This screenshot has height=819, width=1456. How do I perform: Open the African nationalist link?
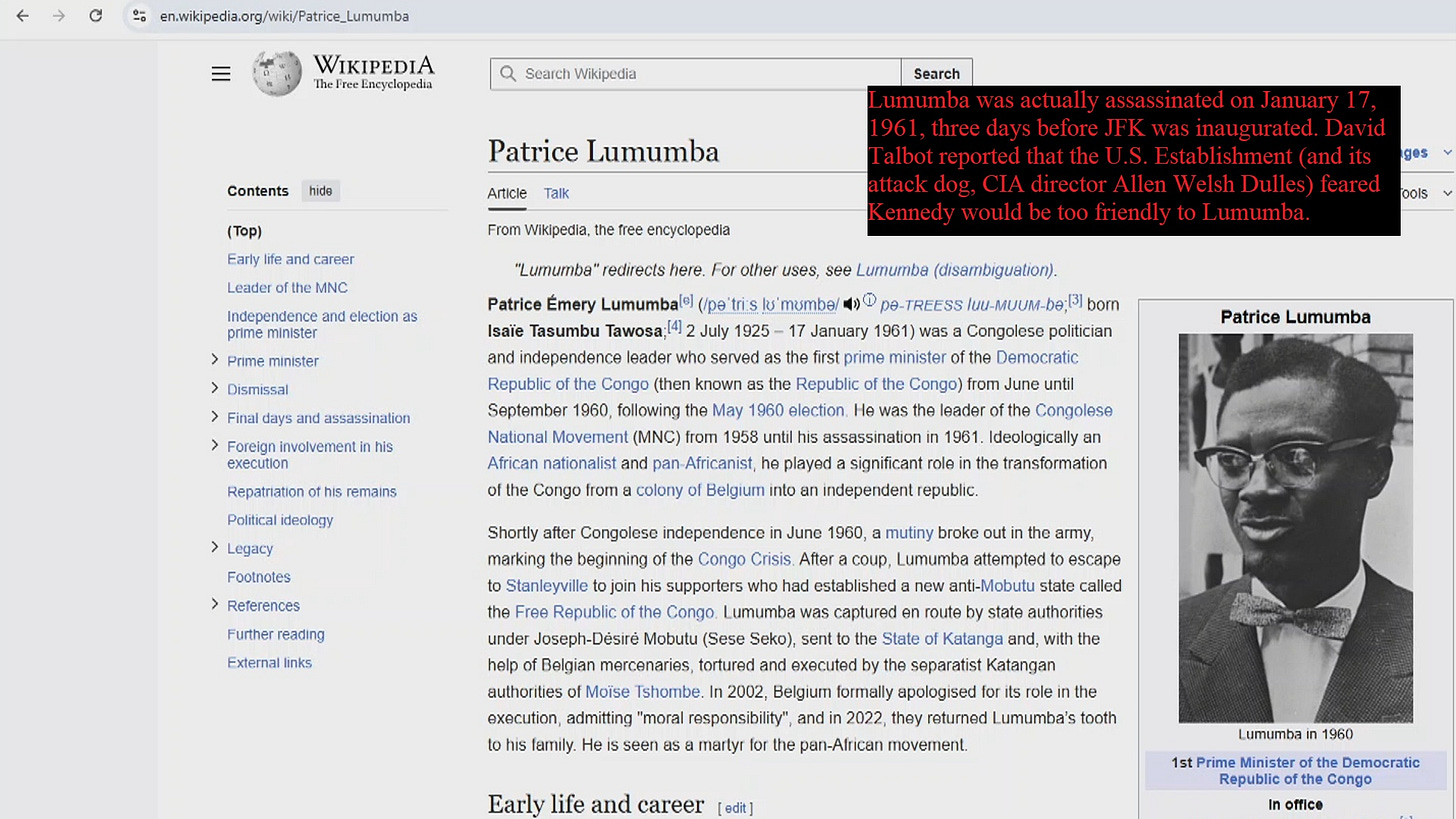point(551,463)
